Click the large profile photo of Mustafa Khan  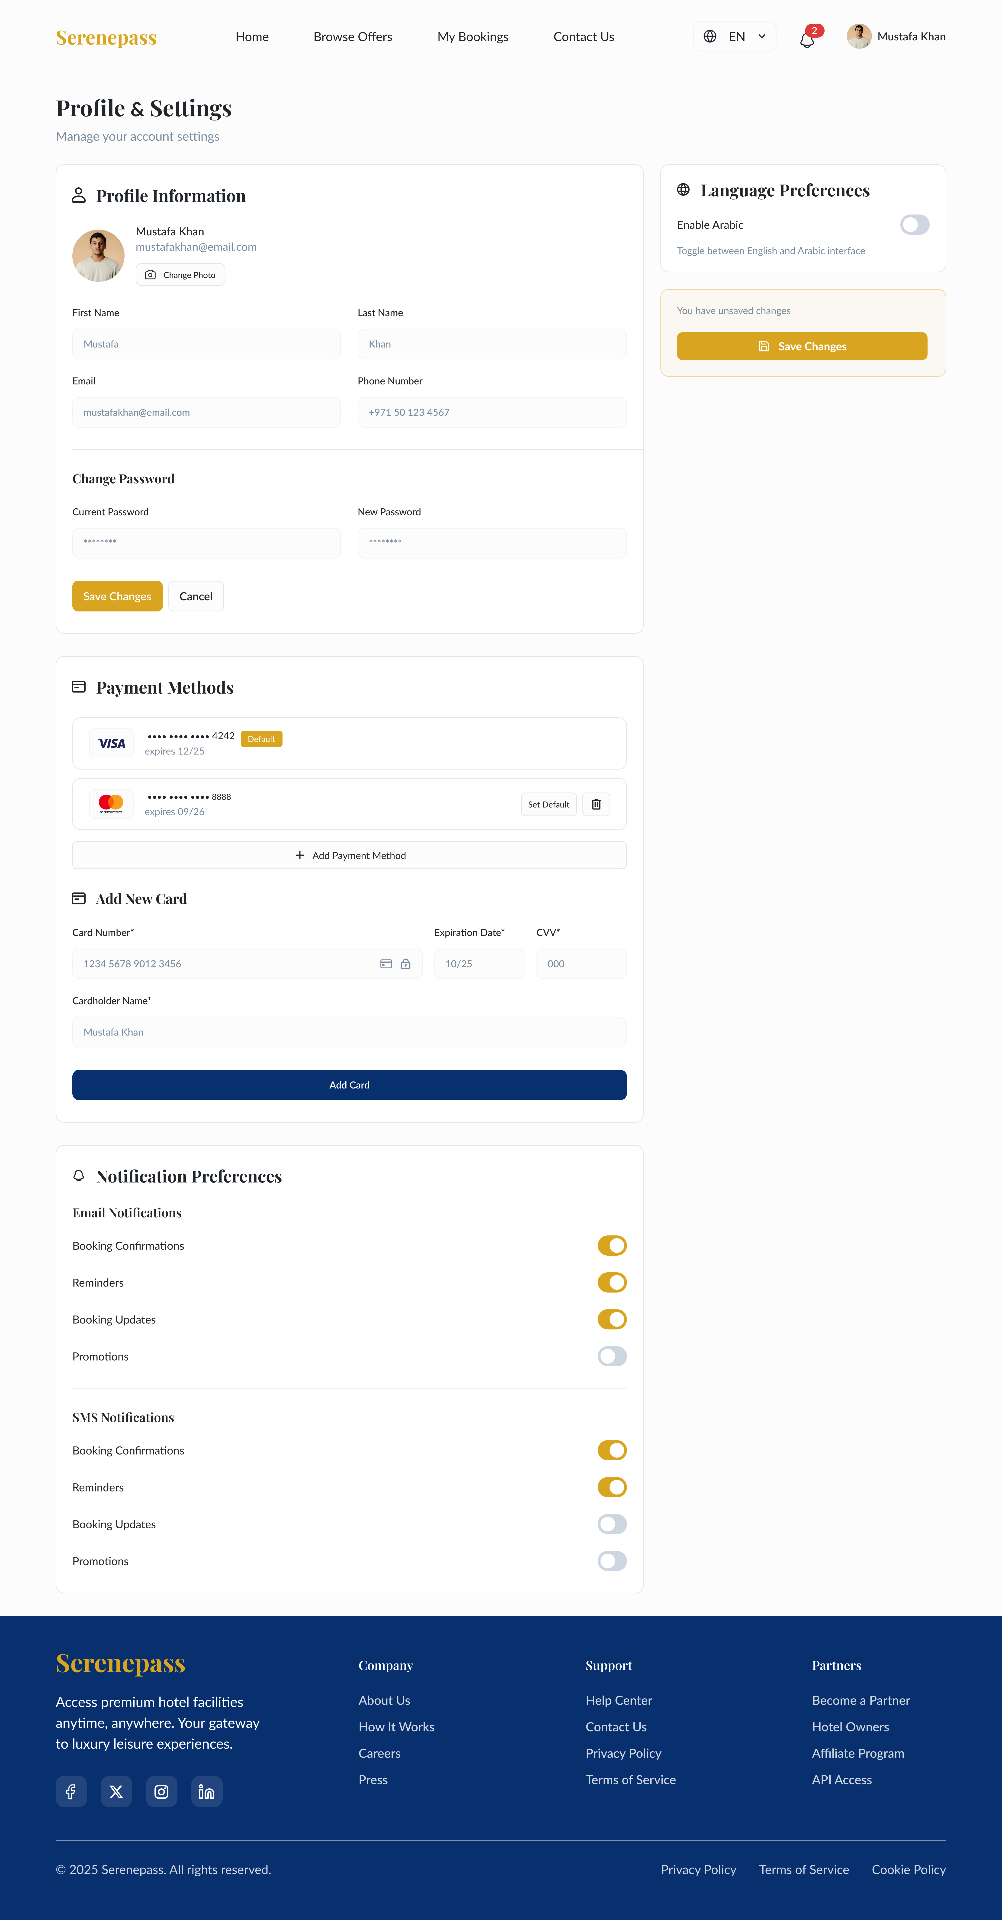pyautogui.click(x=98, y=256)
